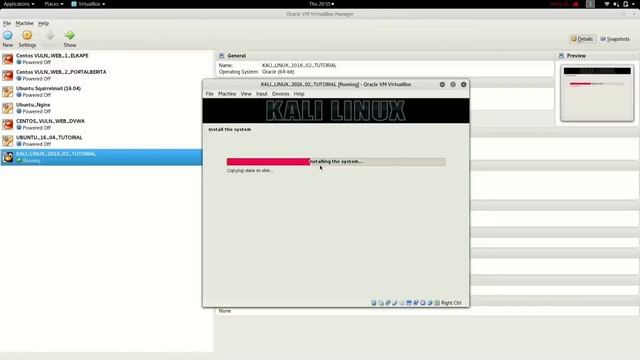This screenshot has height=360, width=640.
Task: Click the VM preview thumbnail
Action: tap(597, 93)
